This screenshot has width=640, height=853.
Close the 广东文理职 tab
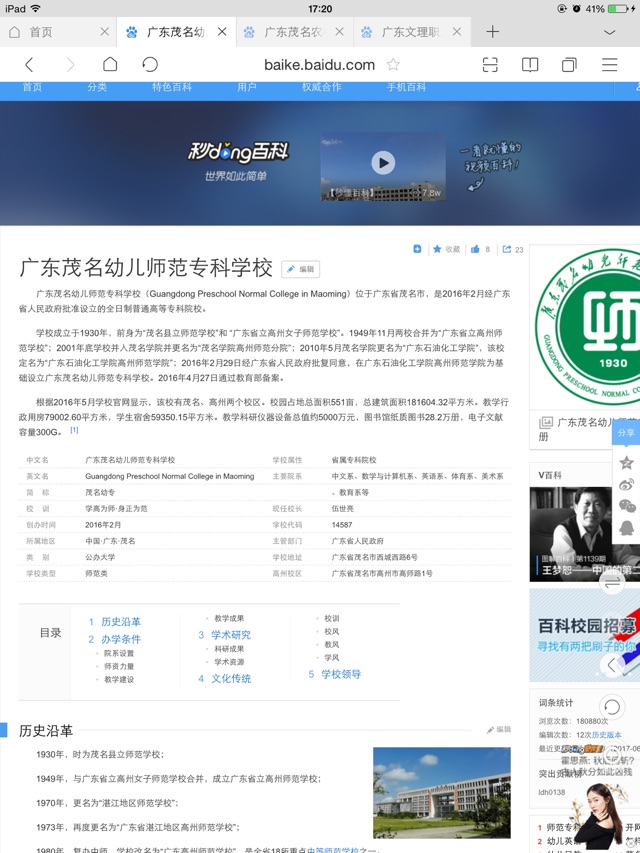(x=457, y=32)
